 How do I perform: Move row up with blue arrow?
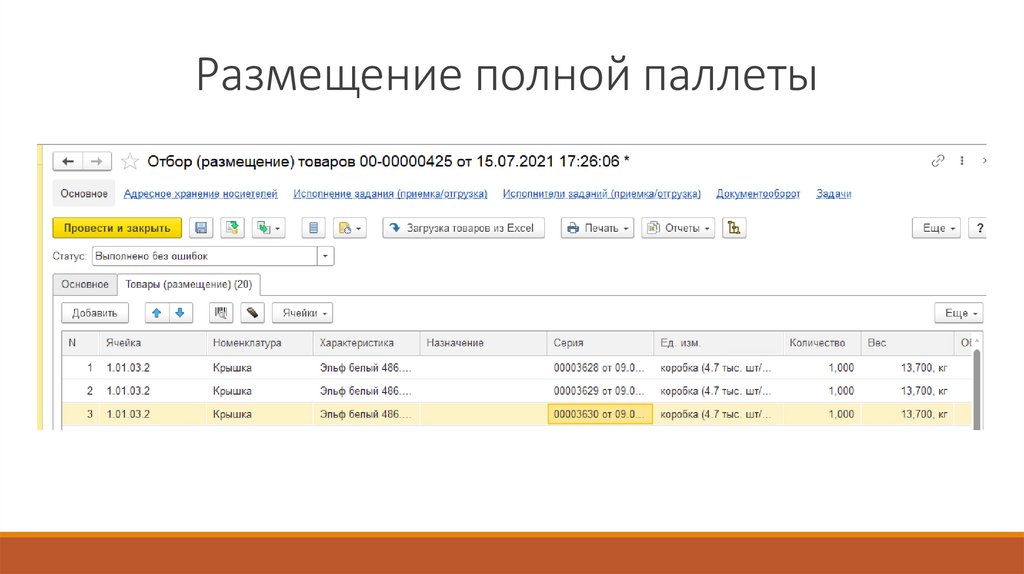[x=156, y=313]
